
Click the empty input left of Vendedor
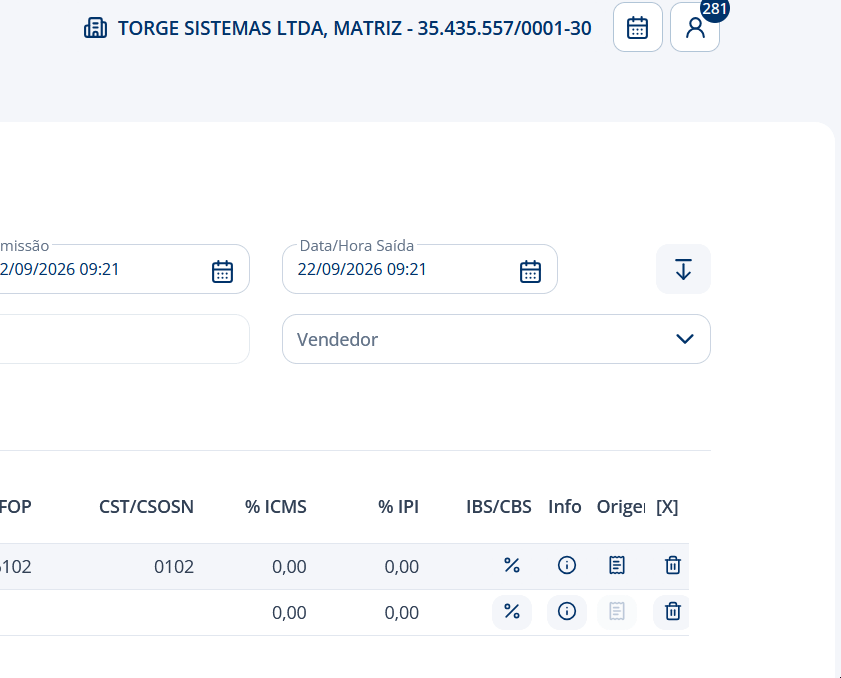click(124, 339)
